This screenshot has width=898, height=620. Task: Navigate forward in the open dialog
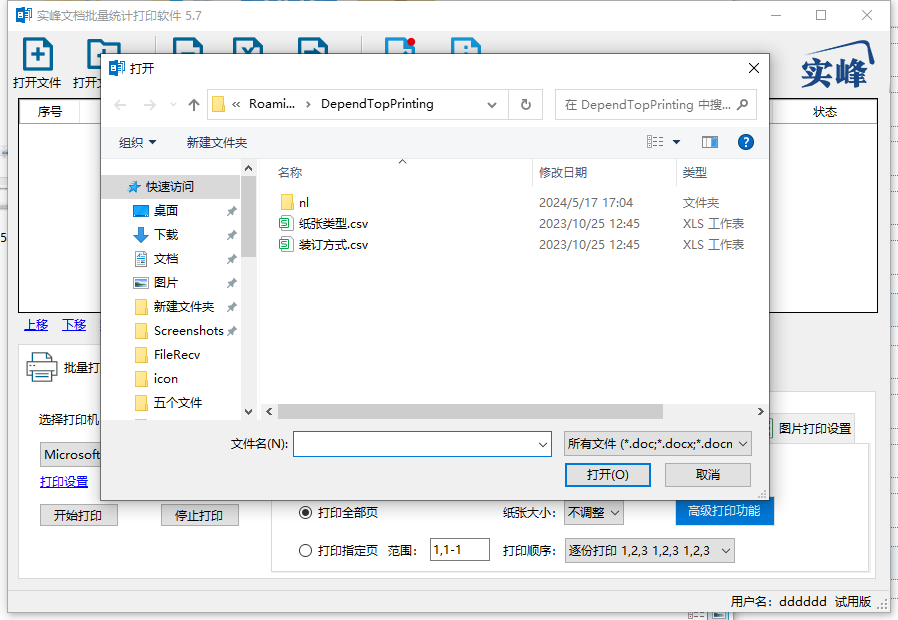(x=149, y=105)
